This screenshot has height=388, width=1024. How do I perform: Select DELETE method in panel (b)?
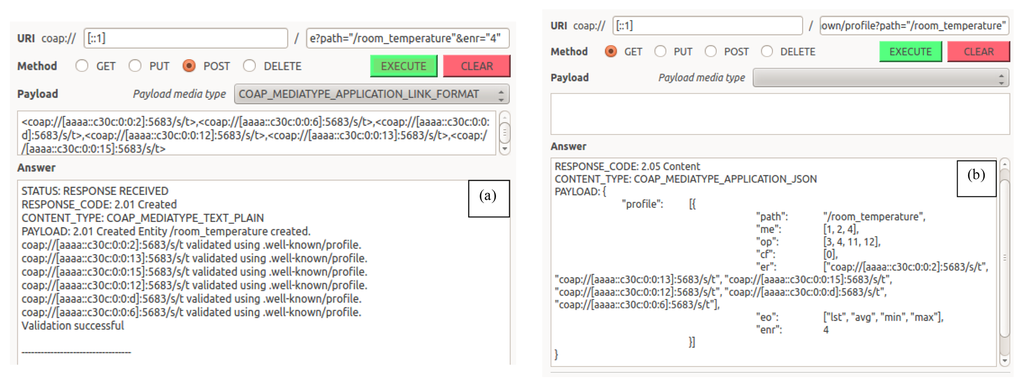(x=767, y=52)
